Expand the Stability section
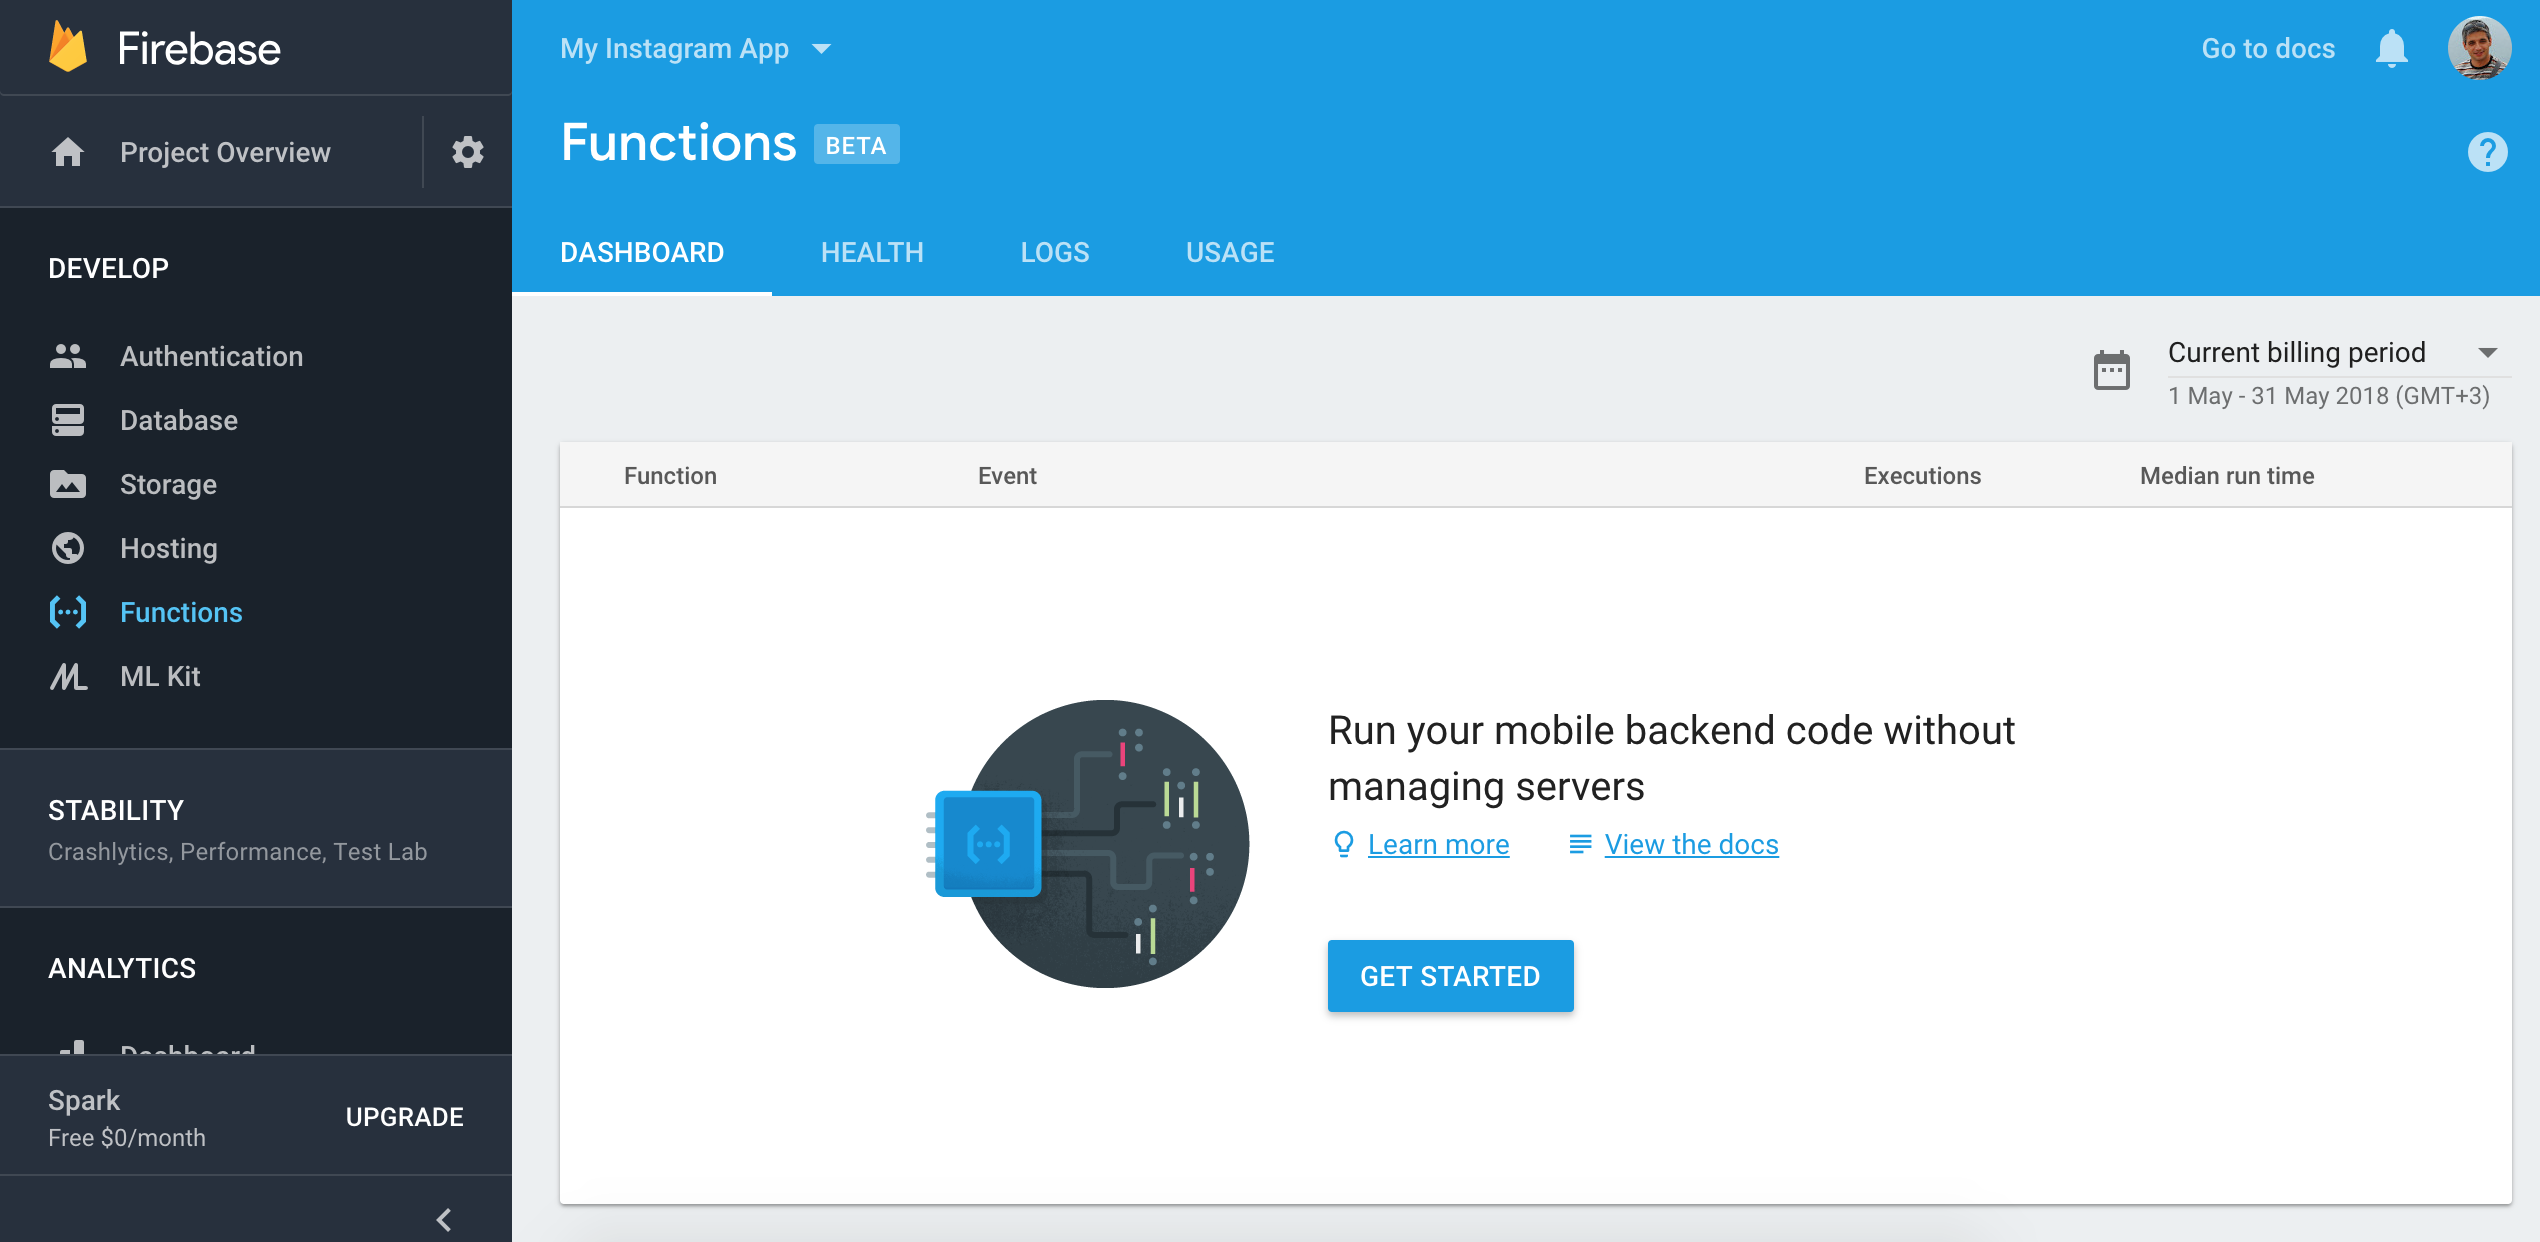Image resolution: width=2540 pixels, height=1242 pixels. tap(256, 828)
